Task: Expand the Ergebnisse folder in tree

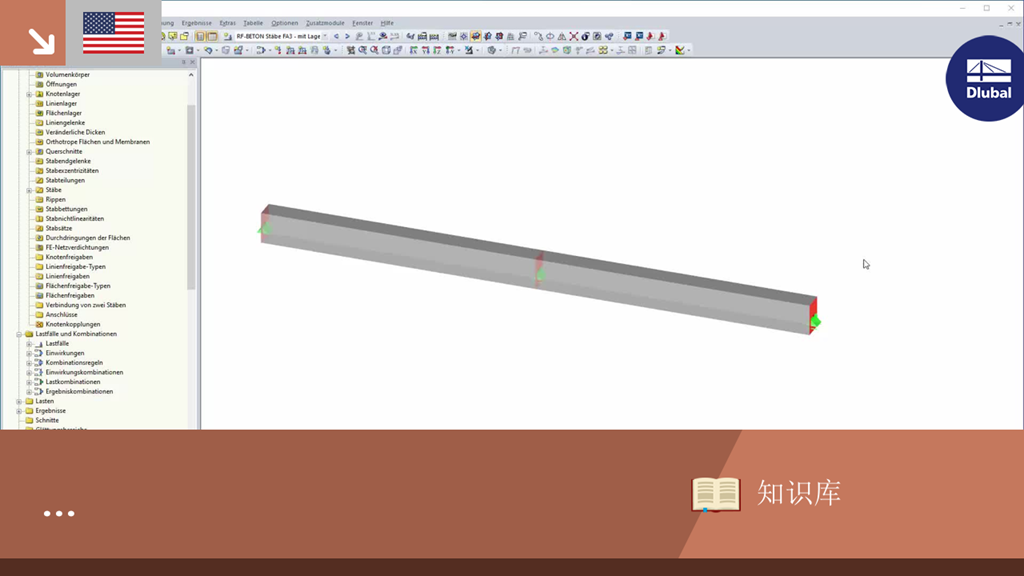Action: 19,411
